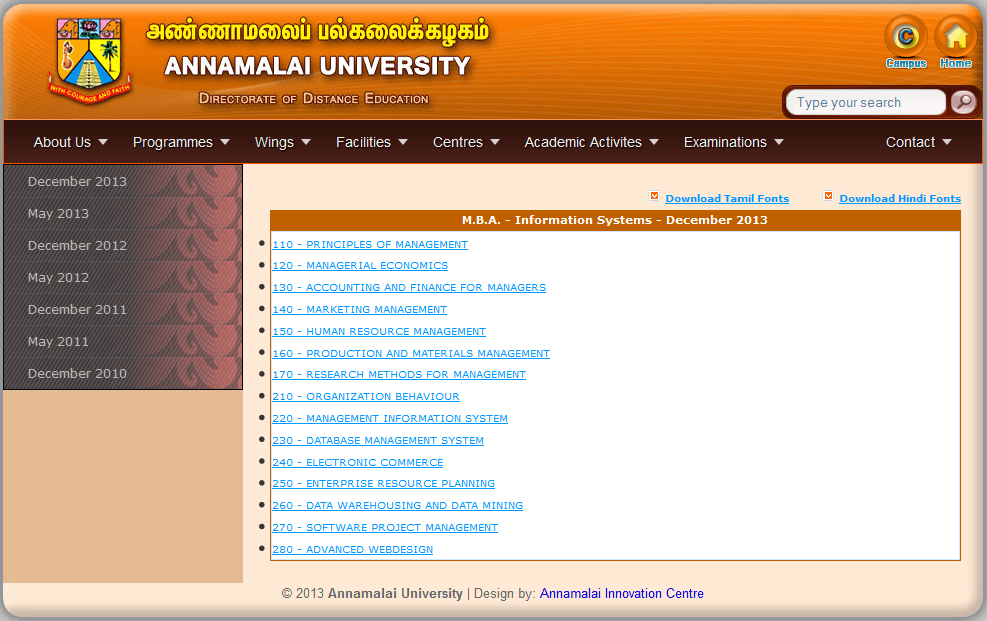
Task: Click the search magnifier button
Action: click(963, 102)
